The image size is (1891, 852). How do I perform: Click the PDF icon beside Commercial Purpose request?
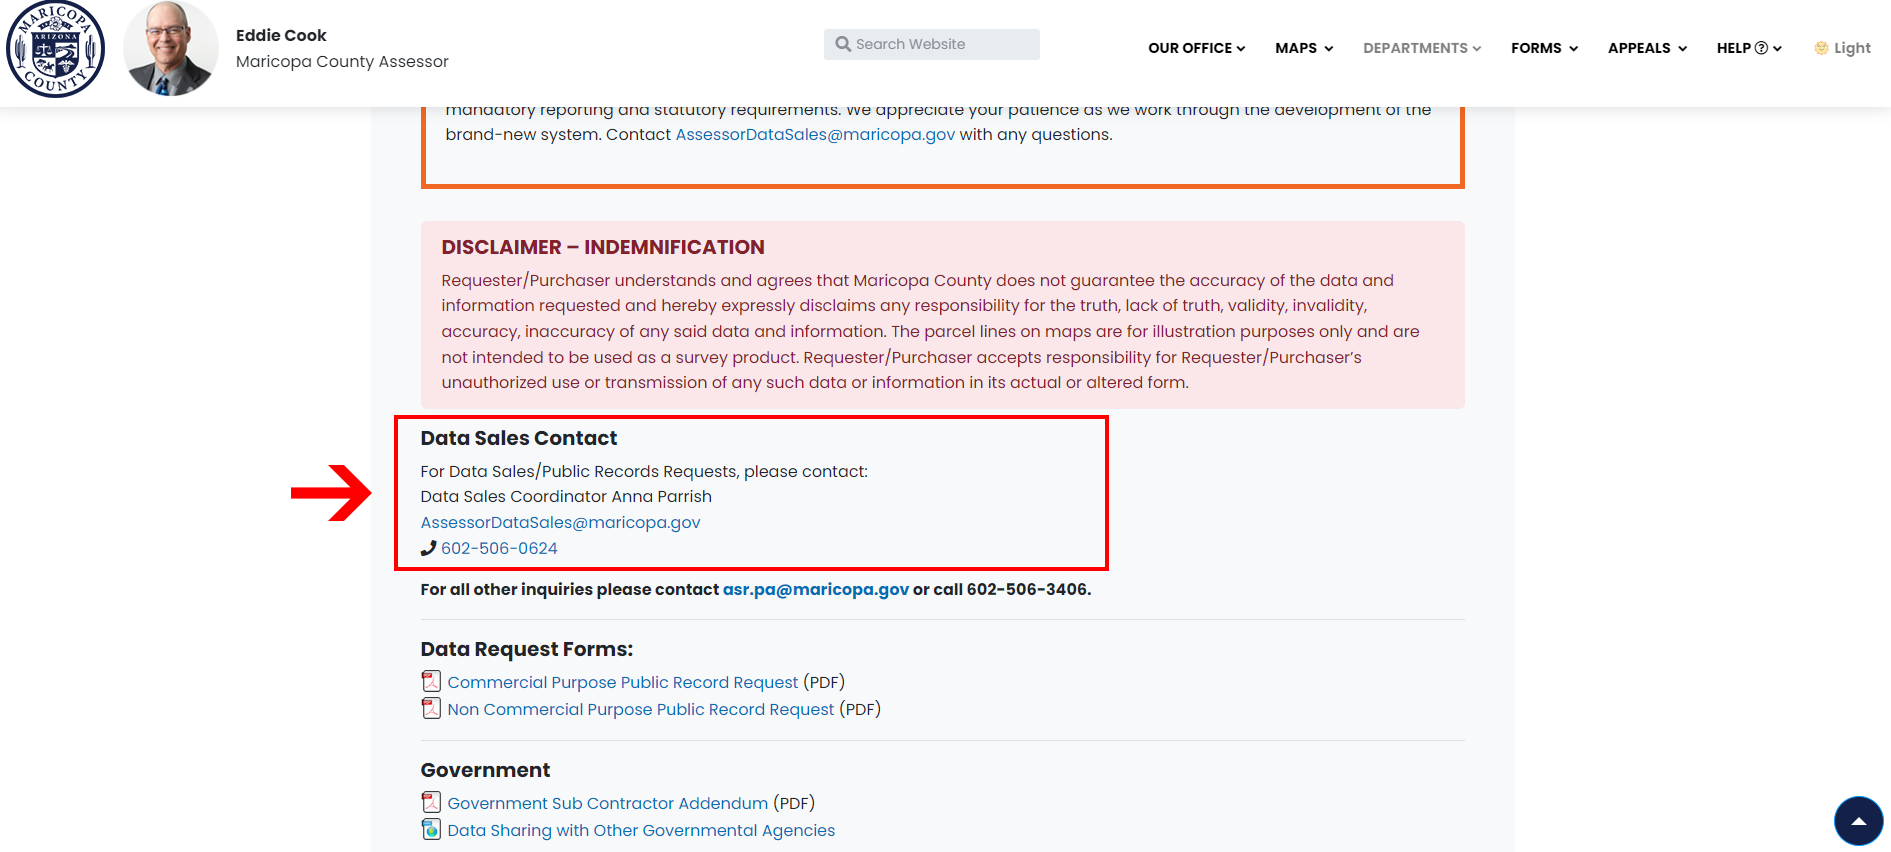(431, 682)
